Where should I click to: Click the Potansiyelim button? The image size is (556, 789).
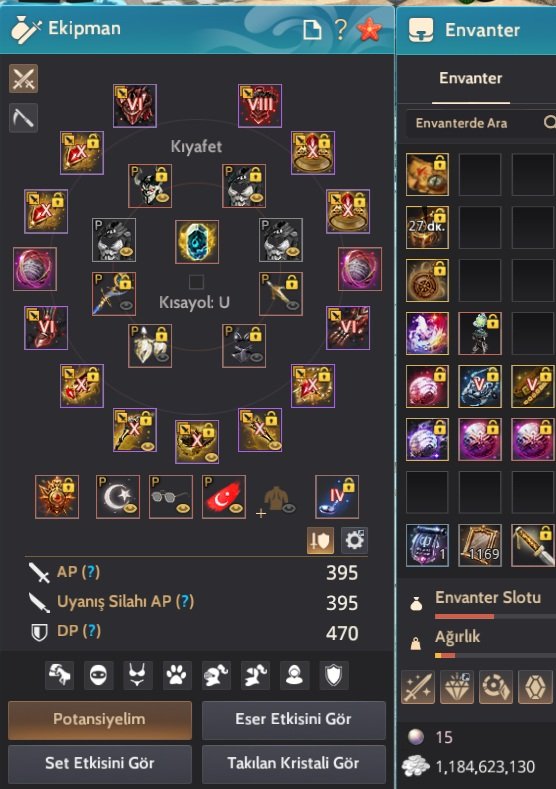point(100,720)
